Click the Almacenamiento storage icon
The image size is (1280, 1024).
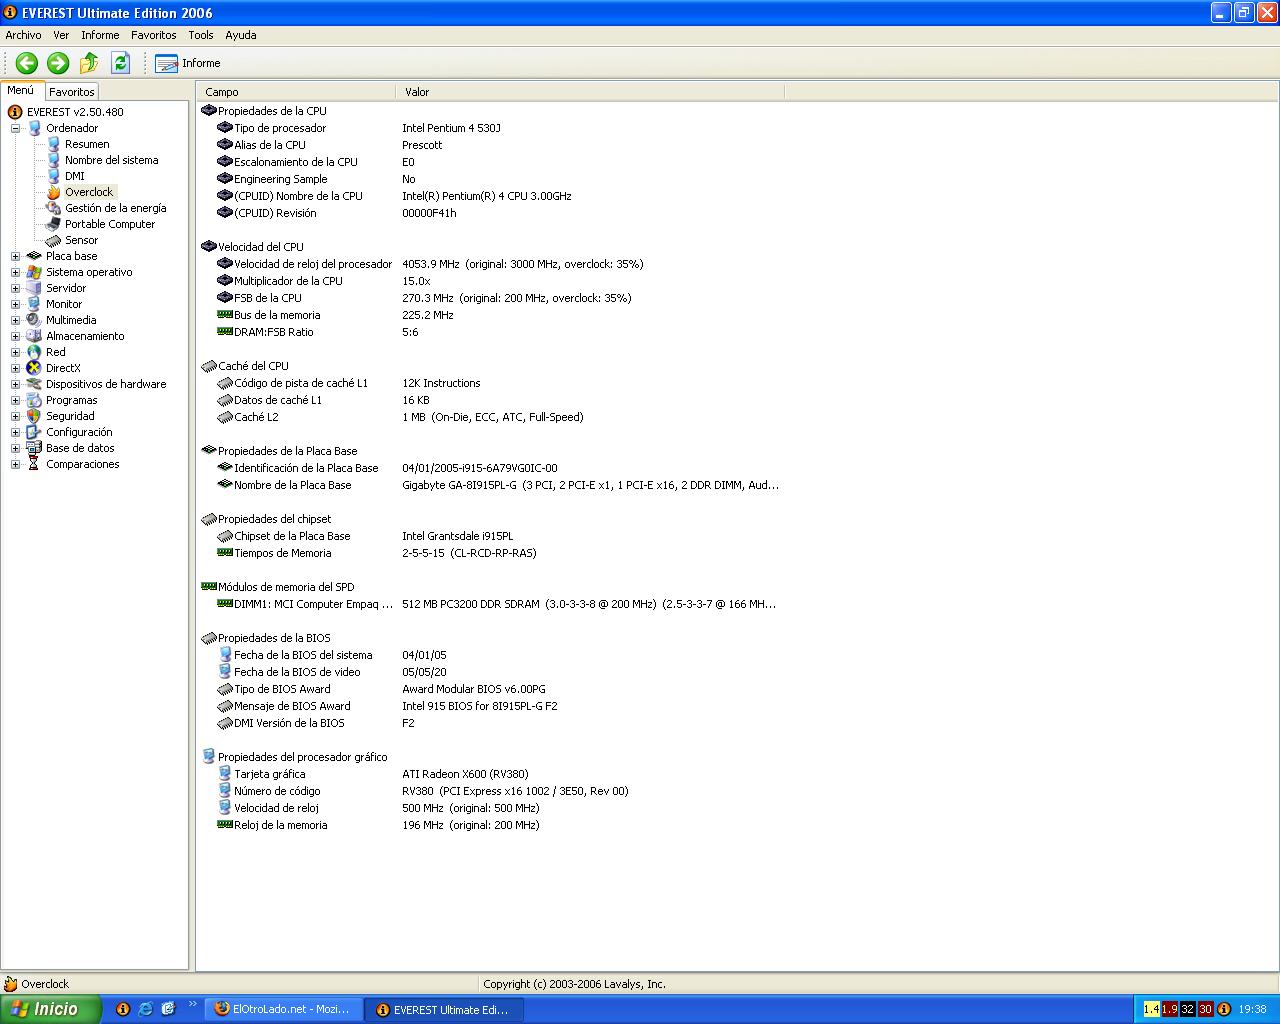[34, 336]
